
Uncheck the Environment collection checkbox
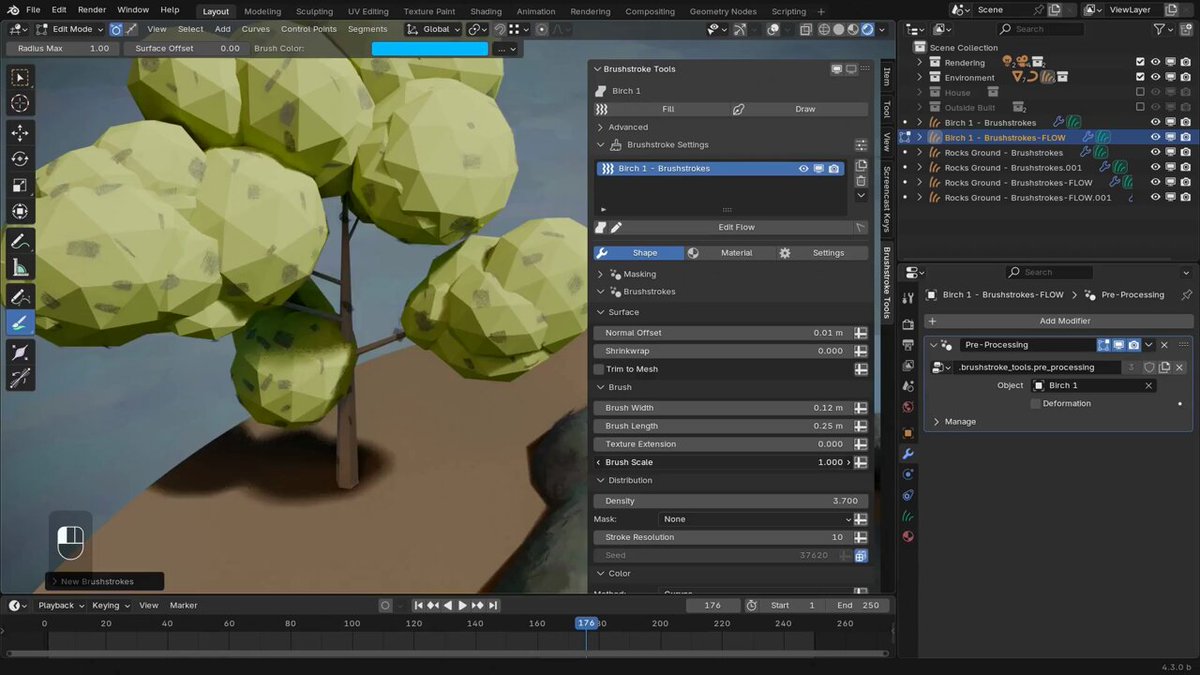tap(1140, 77)
